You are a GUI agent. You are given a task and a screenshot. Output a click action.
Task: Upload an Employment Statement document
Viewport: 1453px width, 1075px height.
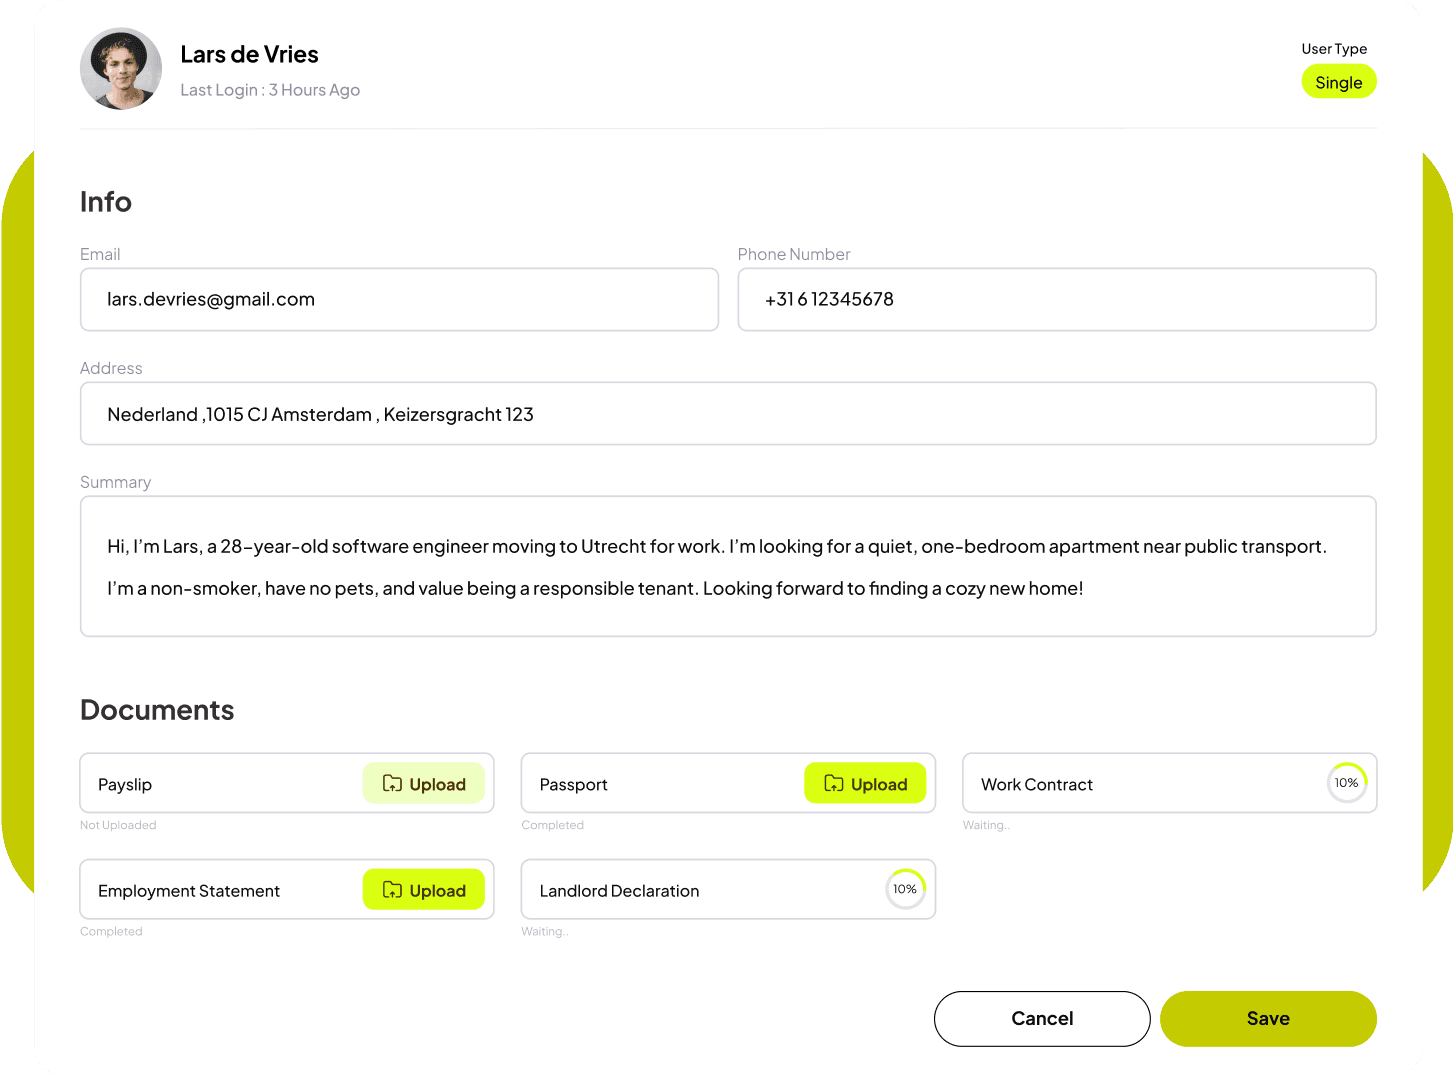(424, 890)
